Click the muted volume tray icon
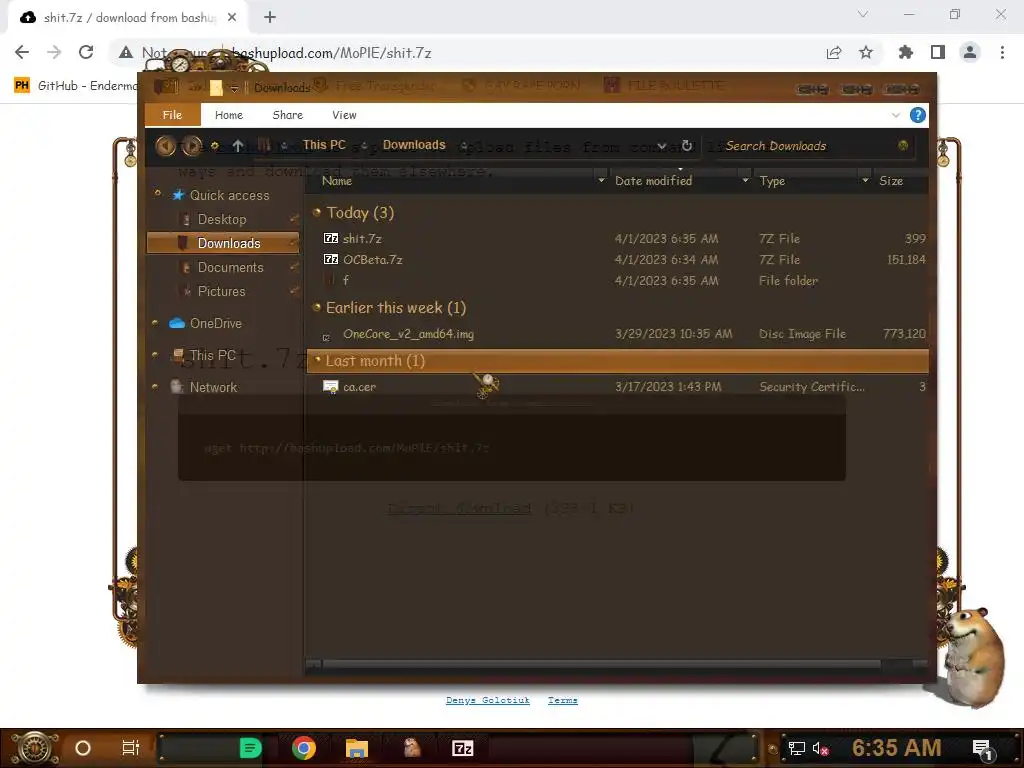This screenshot has height=768, width=1024. coord(820,748)
